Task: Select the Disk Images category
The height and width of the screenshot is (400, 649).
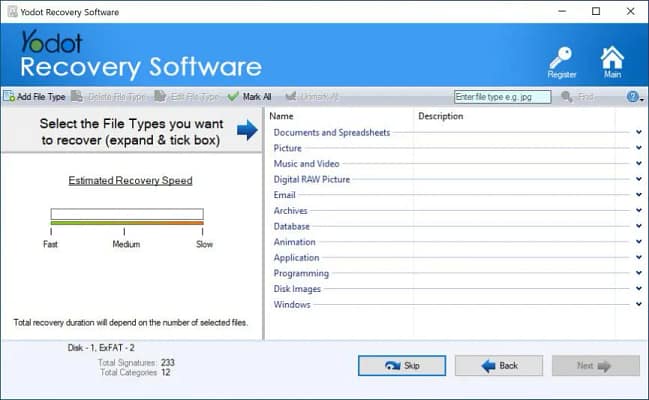Action: pos(297,289)
